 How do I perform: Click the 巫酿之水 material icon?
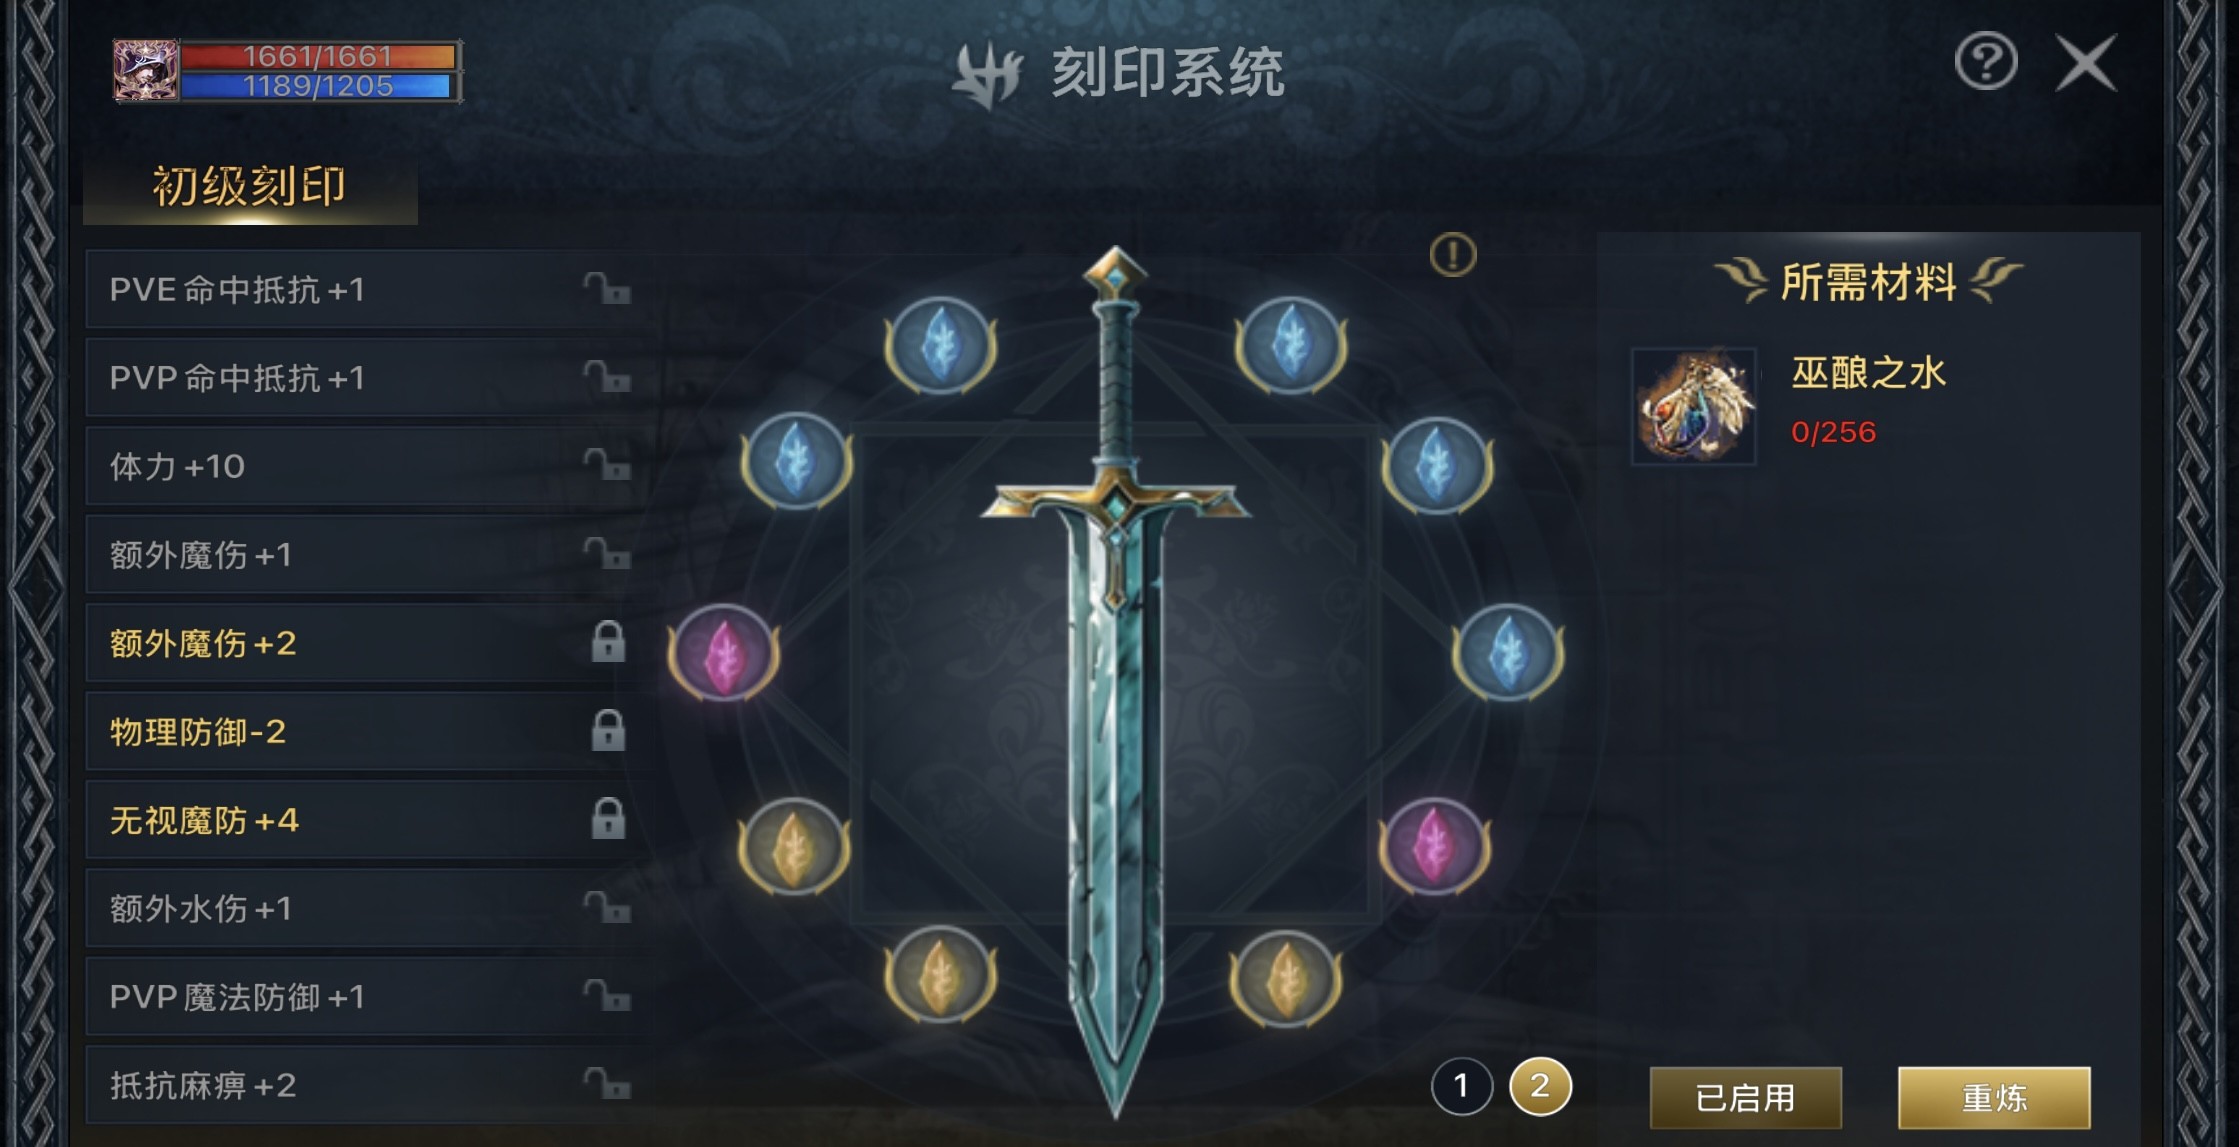point(1694,406)
